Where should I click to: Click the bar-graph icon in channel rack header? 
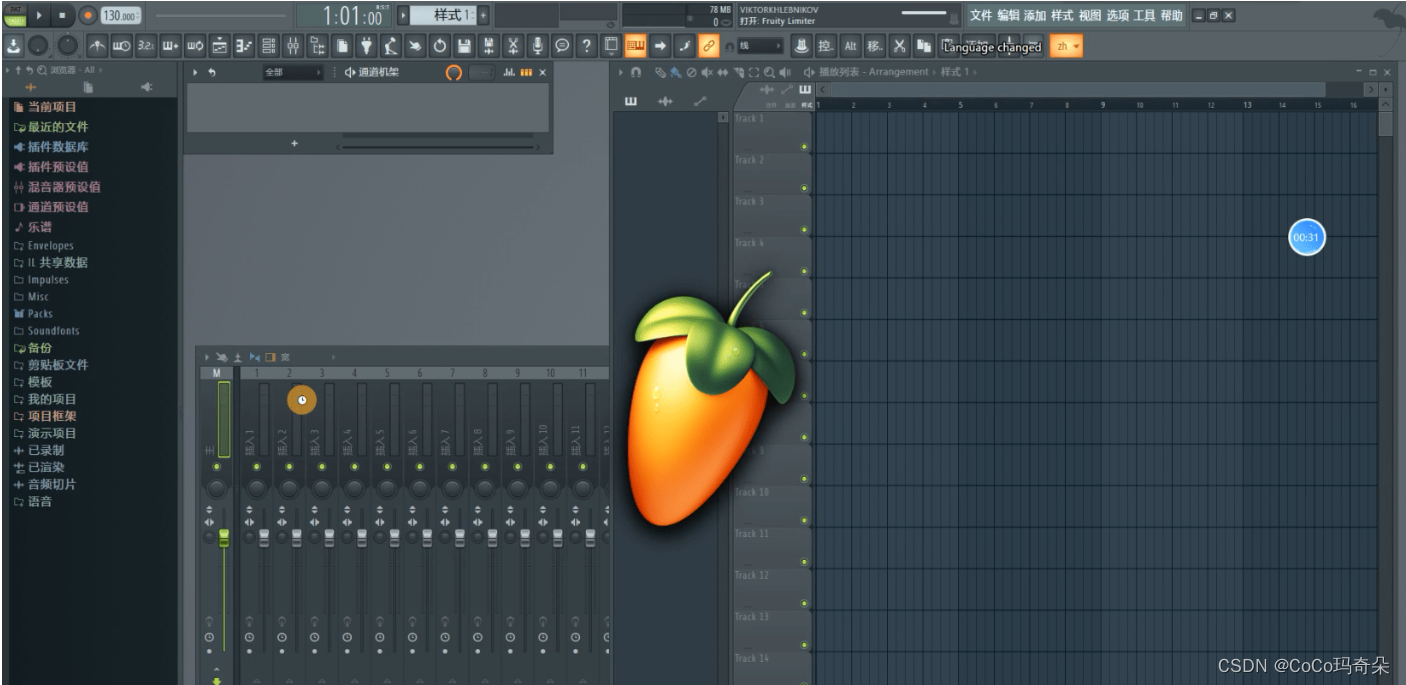(509, 72)
